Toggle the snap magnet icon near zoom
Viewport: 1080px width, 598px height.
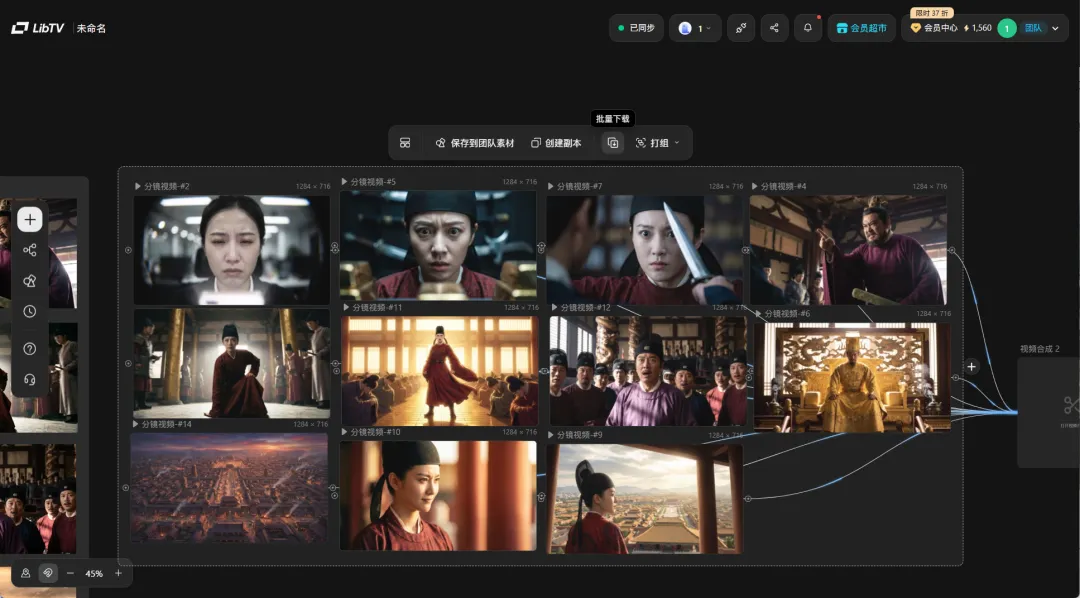click(x=48, y=573)
